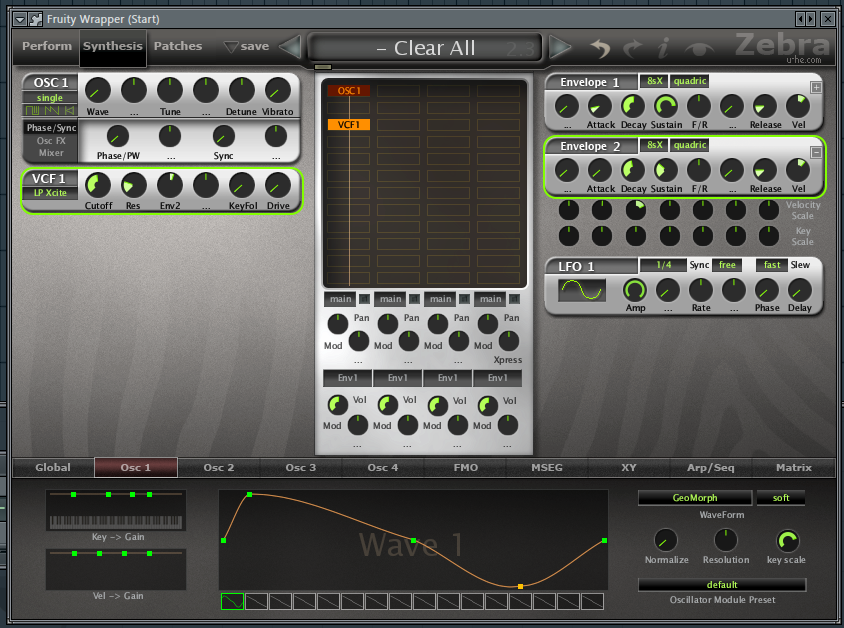Viewport: 844px width, 628px height.
Task: Switch to the Patches tab
Action: coord(178,46)
